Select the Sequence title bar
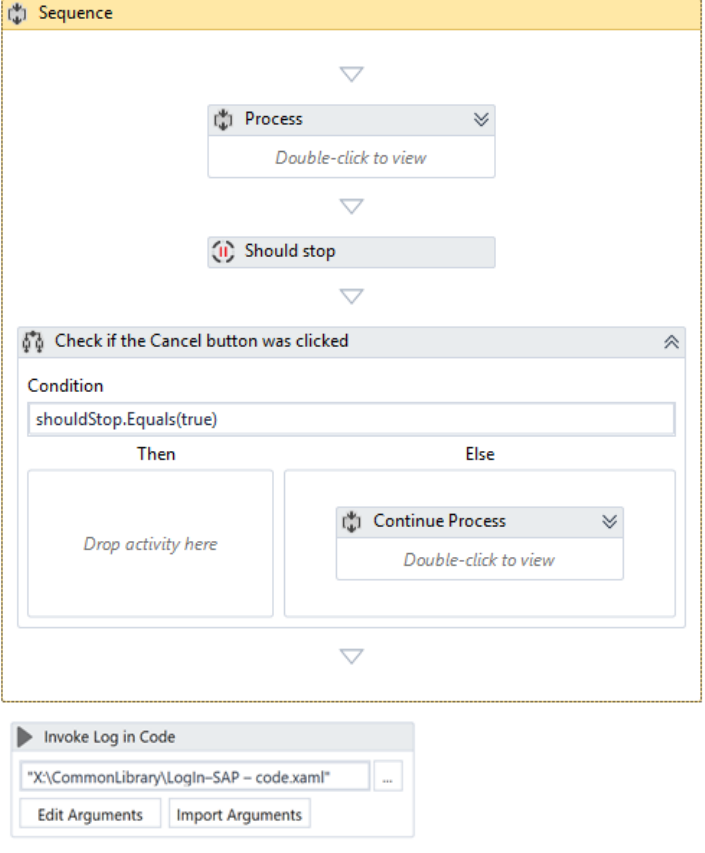Screen dimensions: 705x853 (x=350, y=14)
